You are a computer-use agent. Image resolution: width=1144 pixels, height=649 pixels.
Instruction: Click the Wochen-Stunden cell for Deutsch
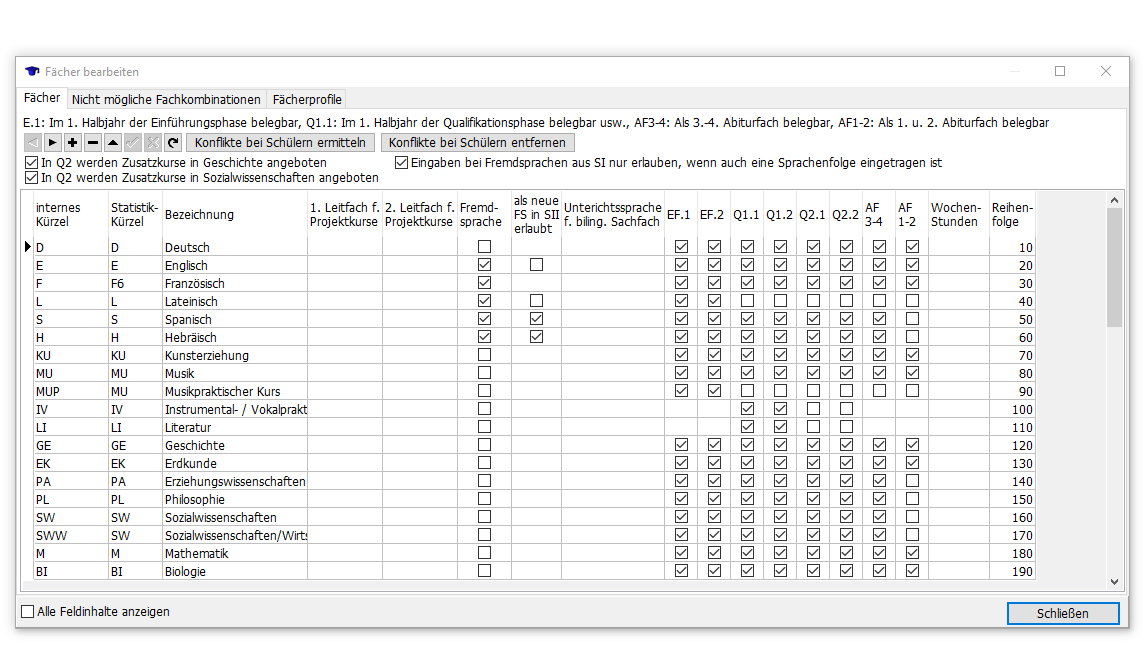[x=959, y=247]
